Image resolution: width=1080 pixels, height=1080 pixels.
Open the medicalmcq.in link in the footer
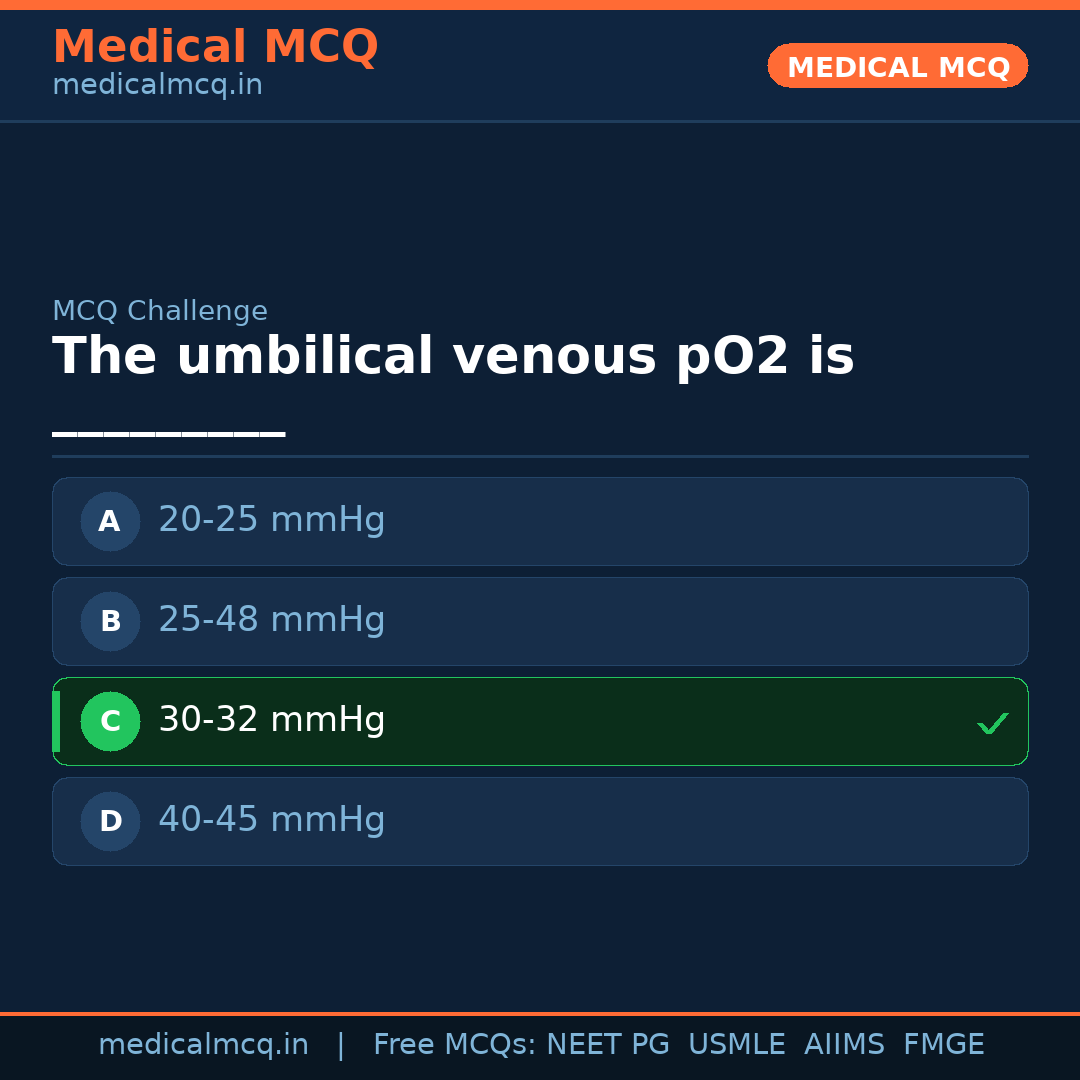point(203,1045)
